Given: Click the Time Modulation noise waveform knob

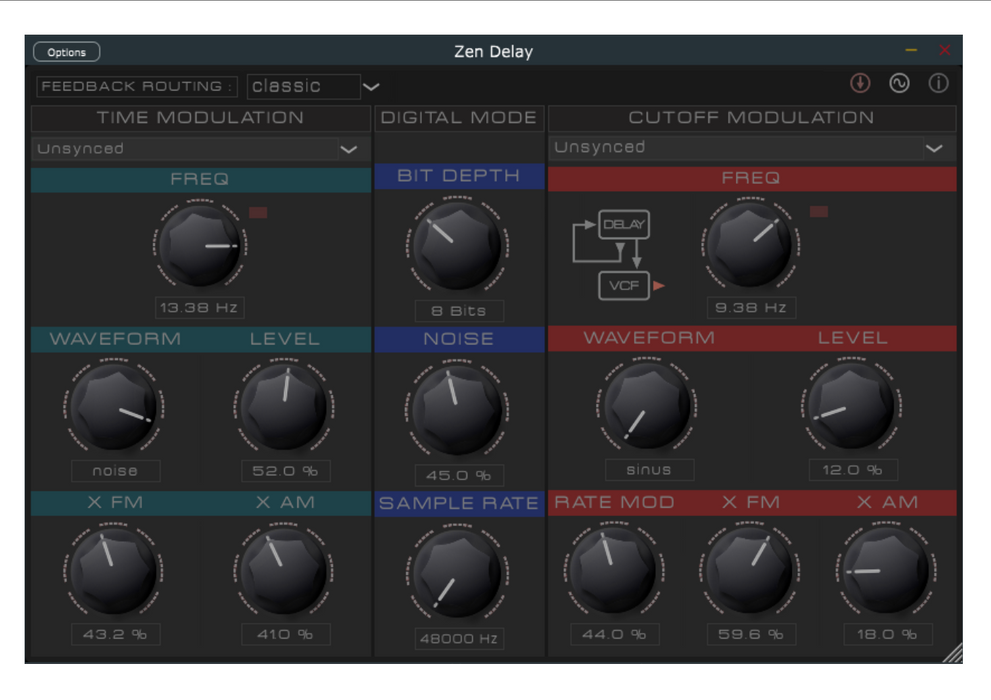Looking at the screenshot, I should coord(115,407).
